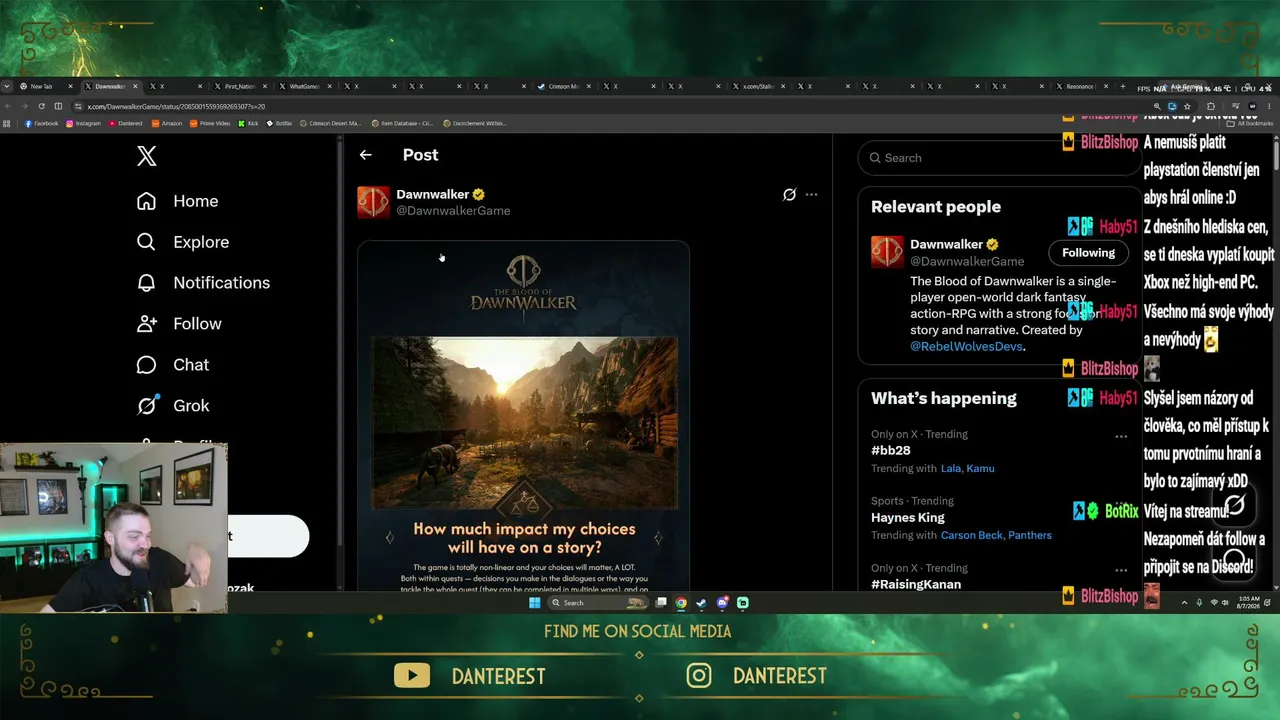Open more options for #bb28 trend
The height and width of the screenshot is (720, 1280).
(x=1121, y=436)
